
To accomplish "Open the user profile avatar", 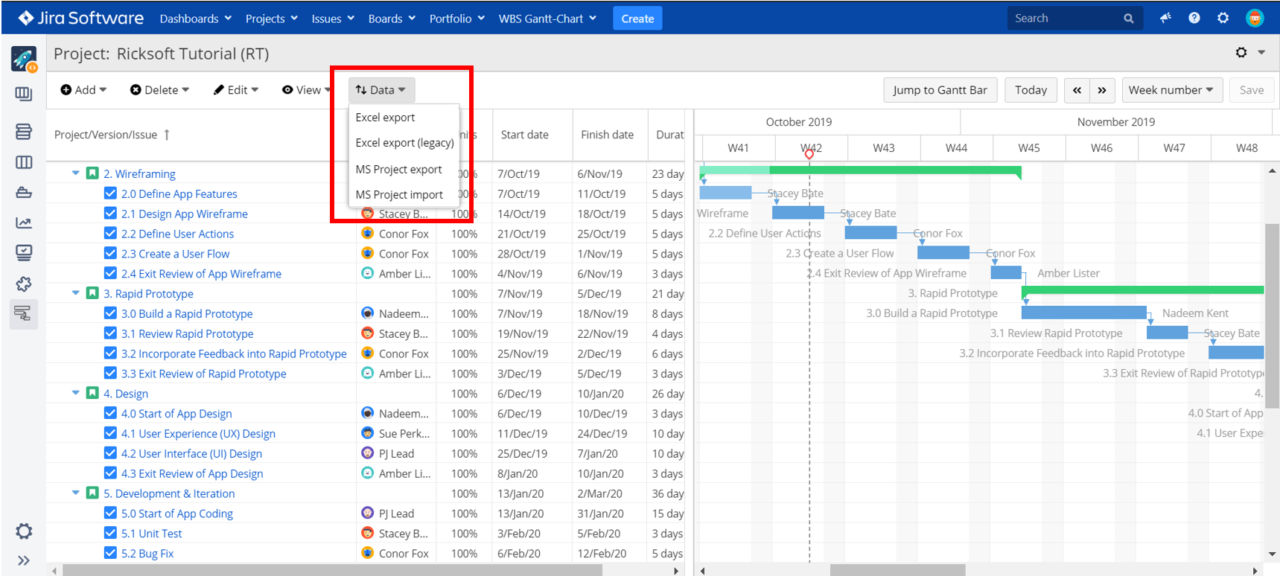I will pos(1254,18).
